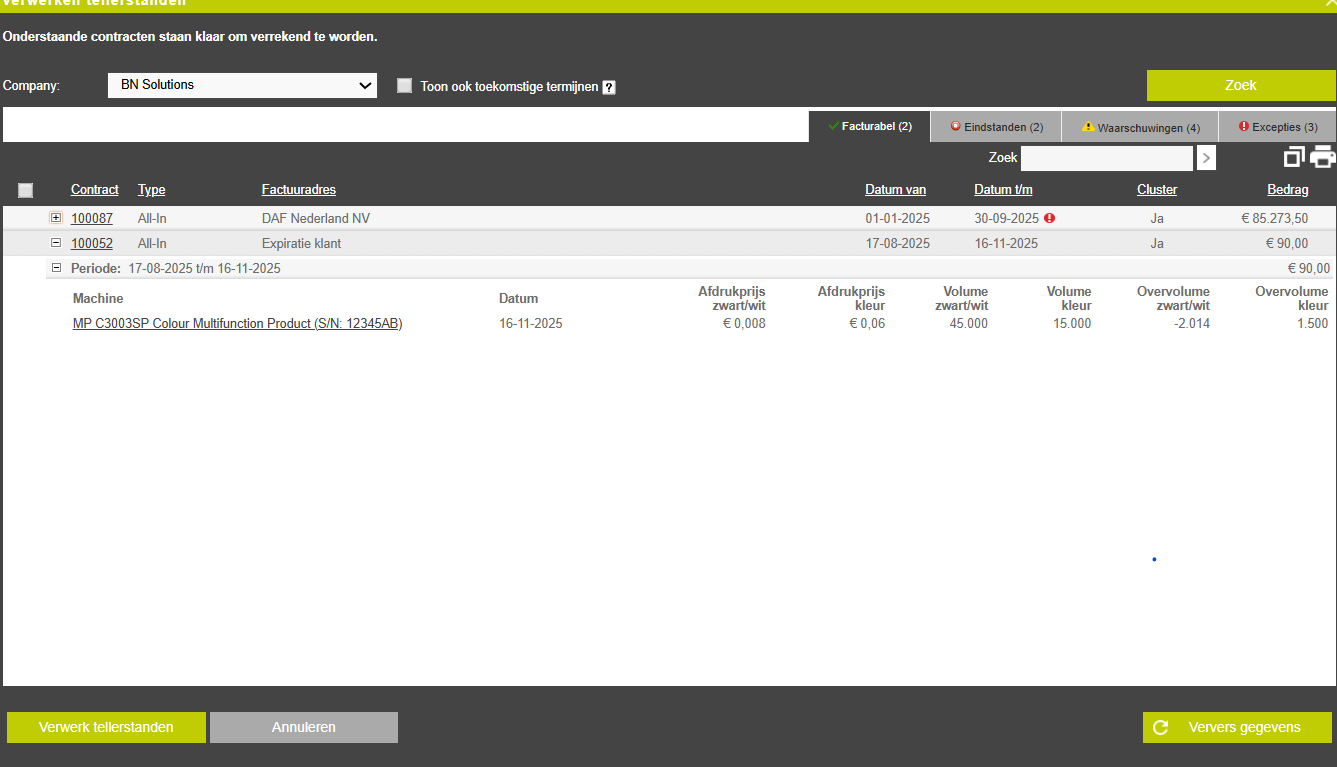Click the Ververs gegevens refresh button
Screen dimensions: 1337x767
pyautogui.click(x=1237, y=727)
